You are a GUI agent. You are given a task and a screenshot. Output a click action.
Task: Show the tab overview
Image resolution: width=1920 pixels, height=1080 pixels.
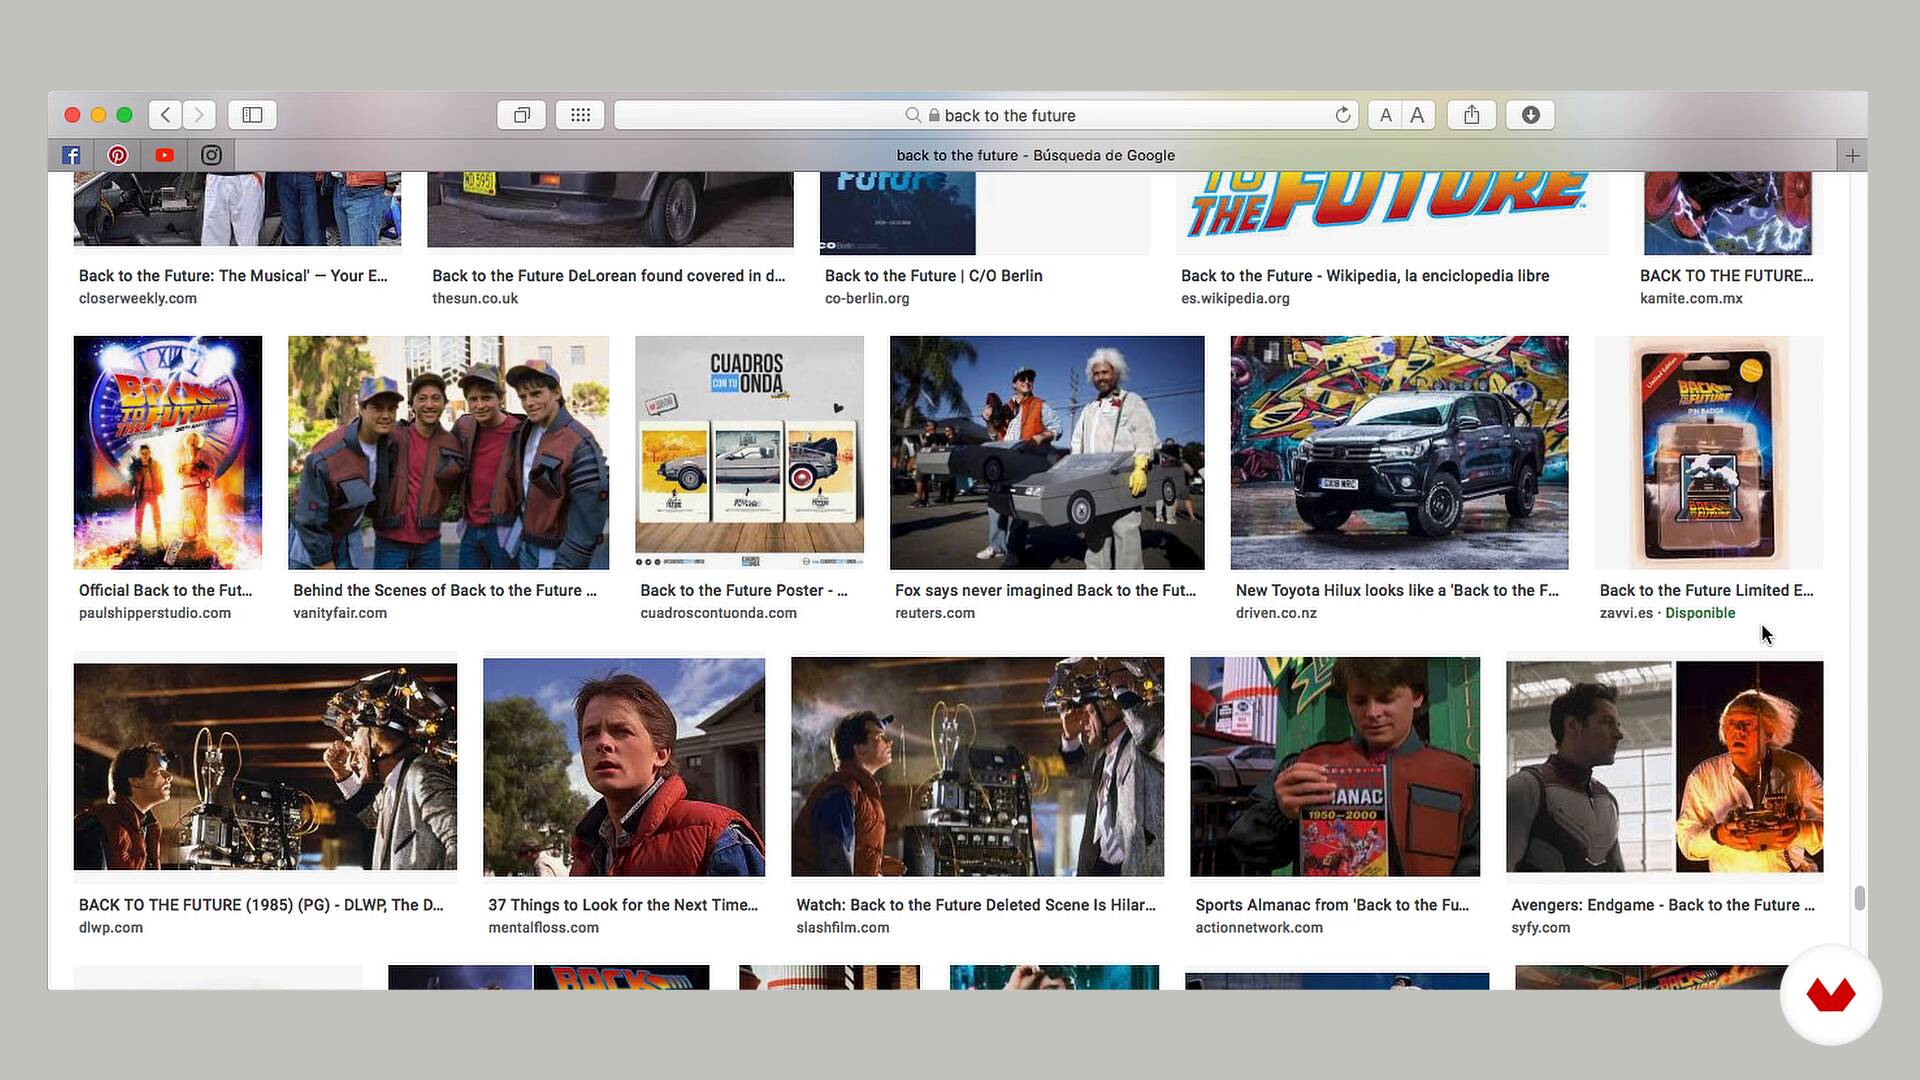coord(521,115)
